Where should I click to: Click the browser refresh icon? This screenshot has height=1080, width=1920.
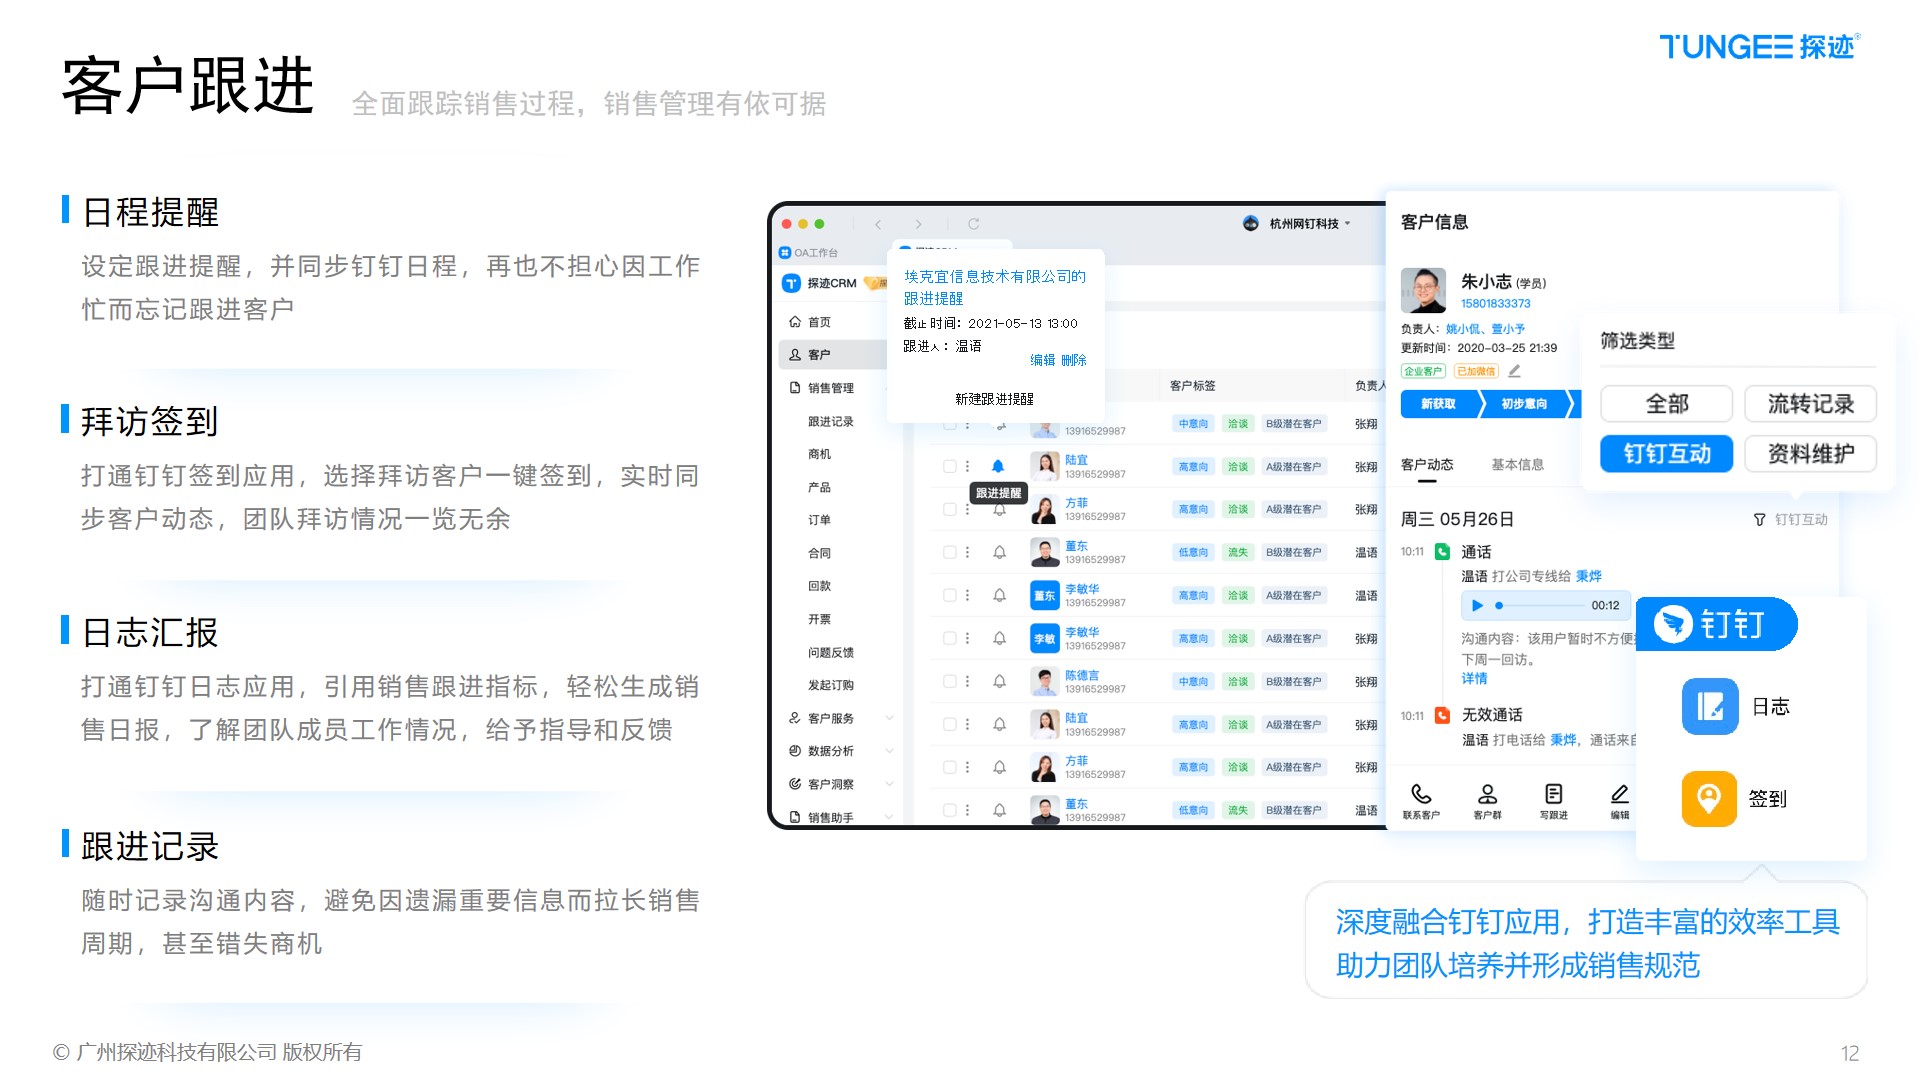coord(973,224)
